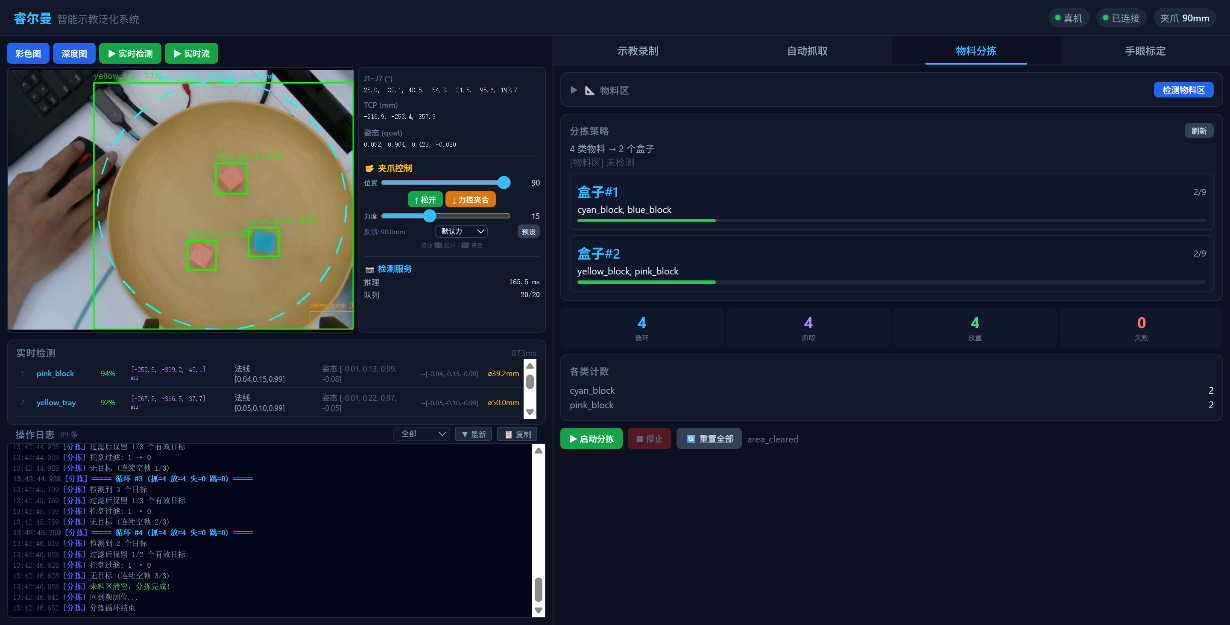Open the 全部 log filter dropdown
1230x625 pixels.
click(420, 434)
